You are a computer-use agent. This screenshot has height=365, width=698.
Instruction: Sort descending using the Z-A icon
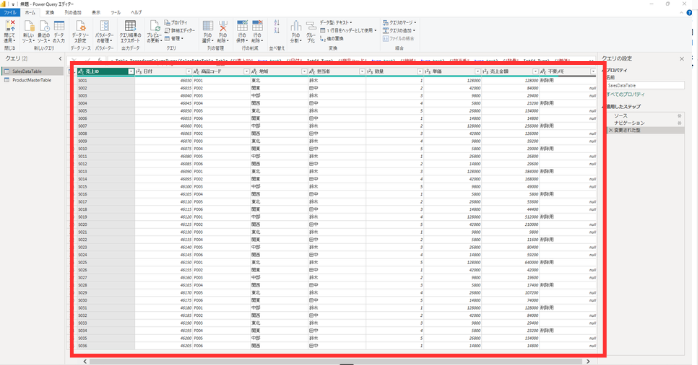click(x=276, y=30)
